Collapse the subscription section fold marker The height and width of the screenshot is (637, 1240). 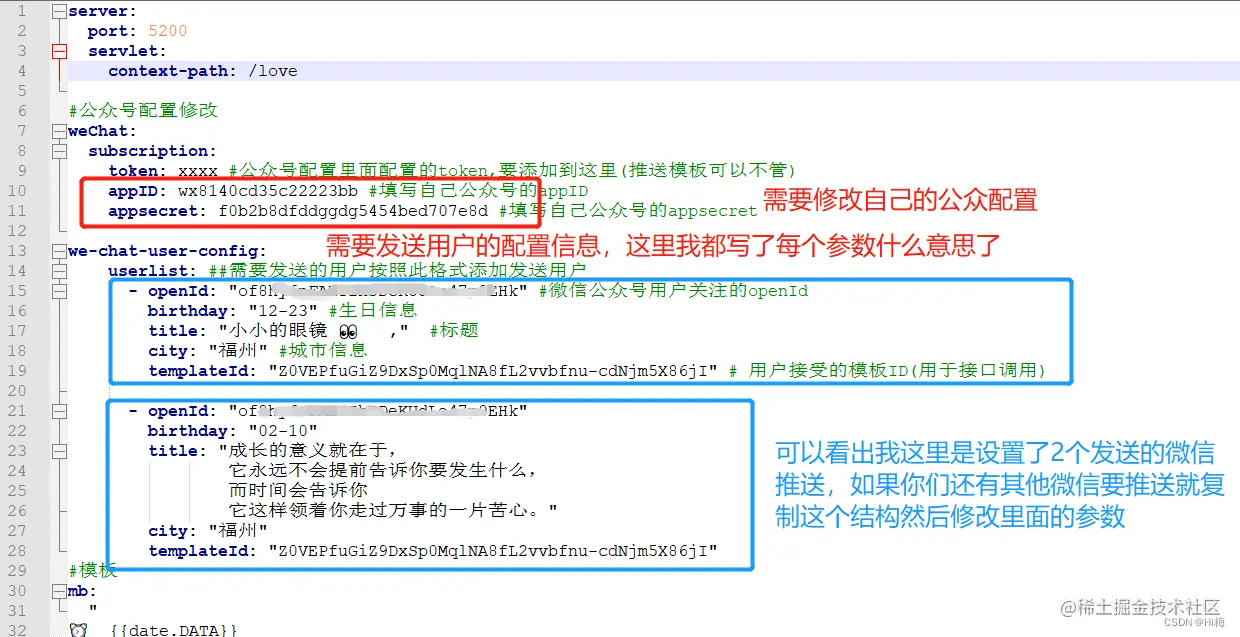58,151
